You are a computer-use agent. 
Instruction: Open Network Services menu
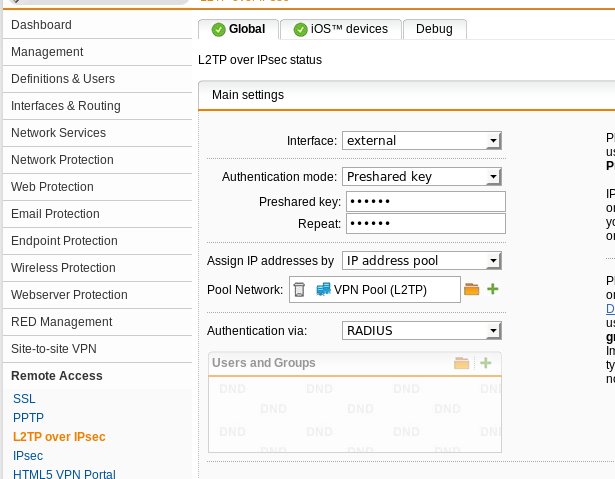pos(97,133)
